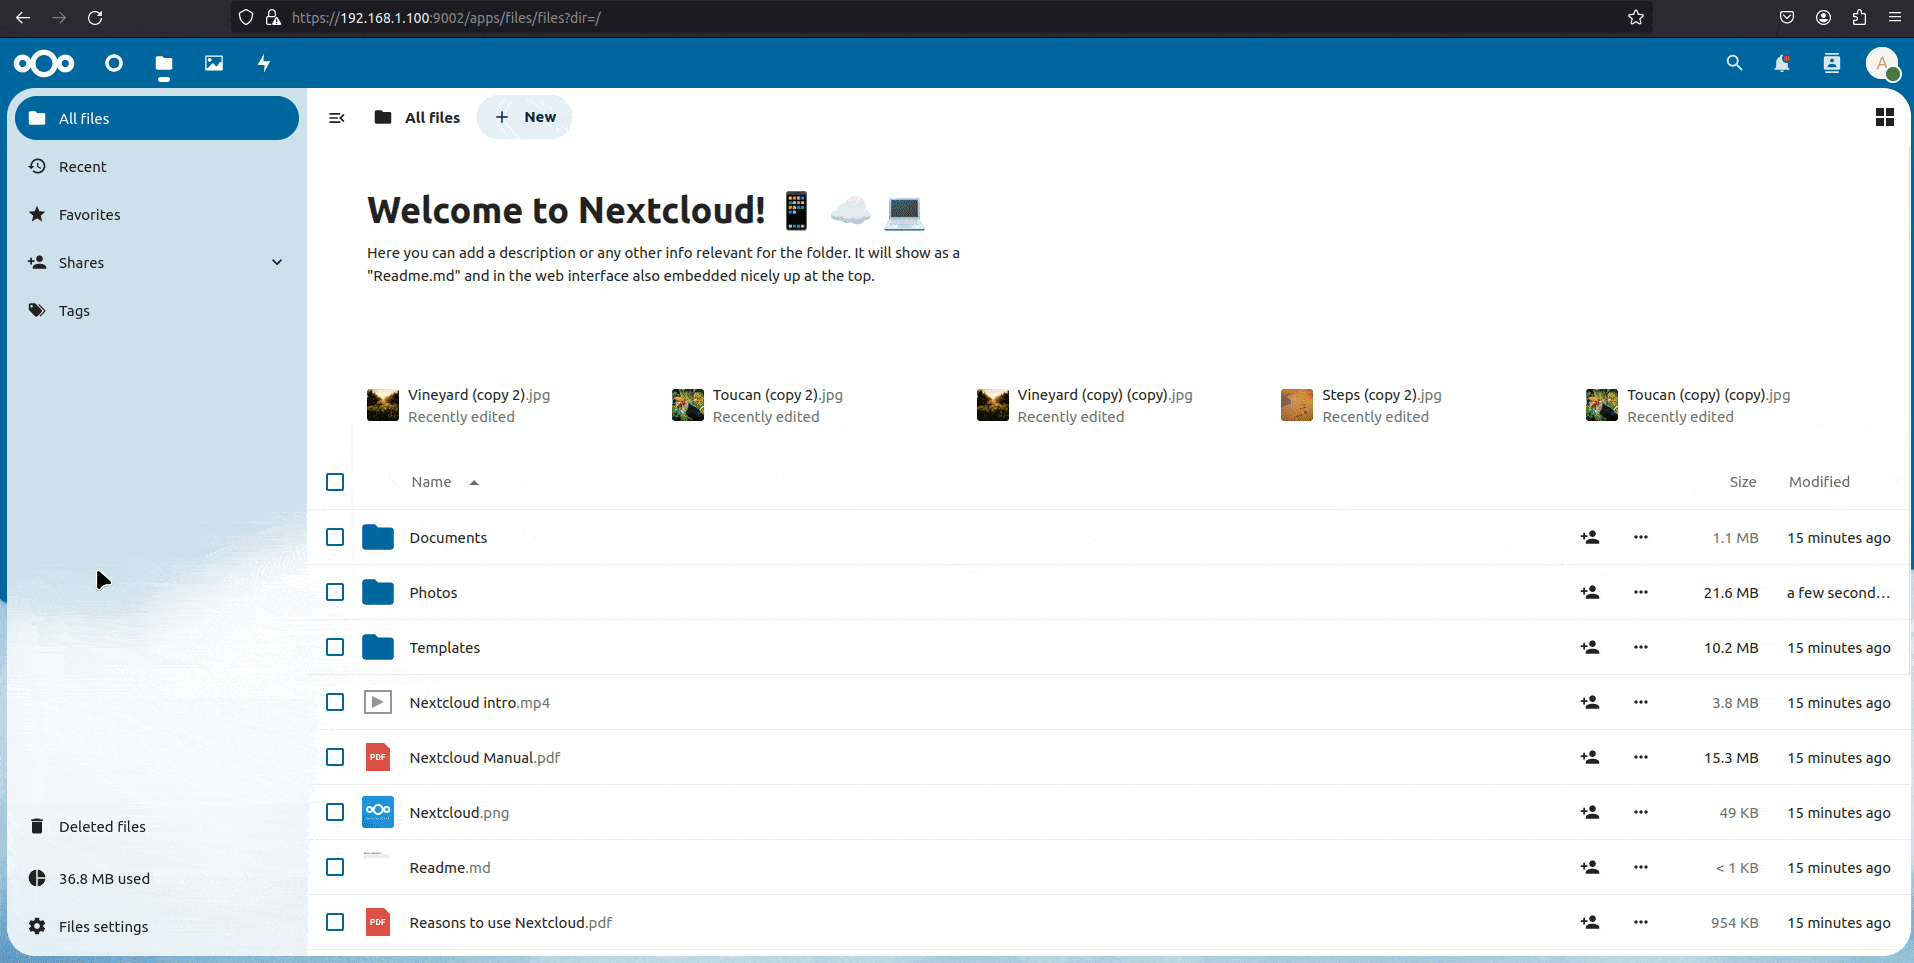Open actions menu for Documents
1914x963 pixels.
pyautogui.click(x=1641, y=537)
